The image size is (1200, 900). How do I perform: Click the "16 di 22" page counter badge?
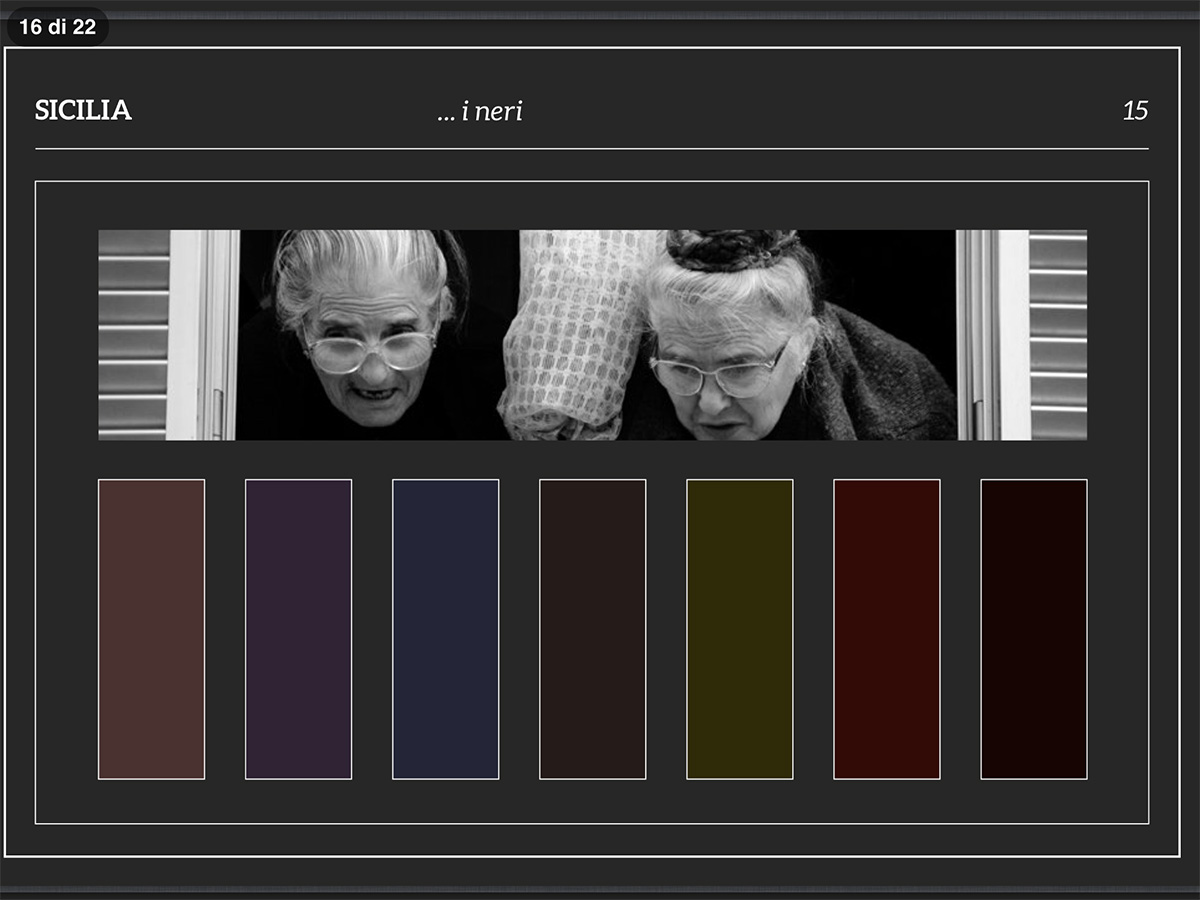57,27
